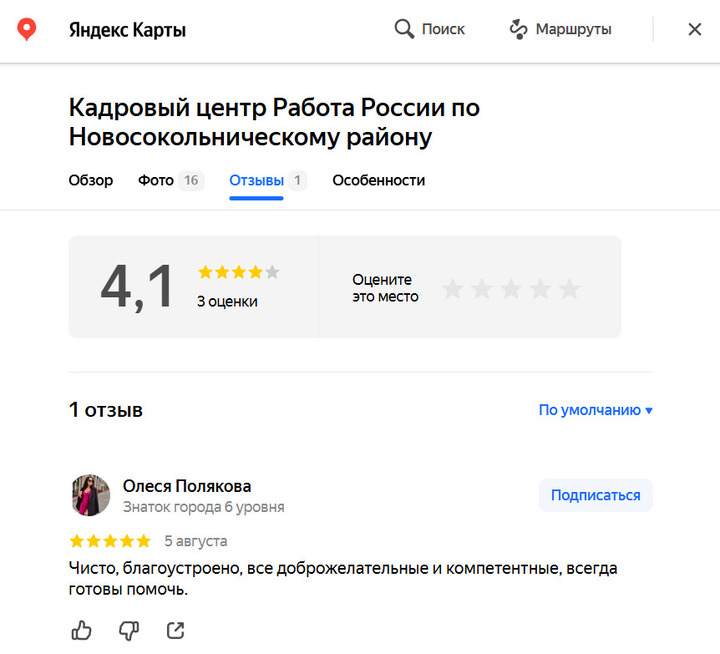Image resolution: width=720 pixels, height=654 pixels.
Task: Click the routes icon next to Маршруты
Action: 518,30
